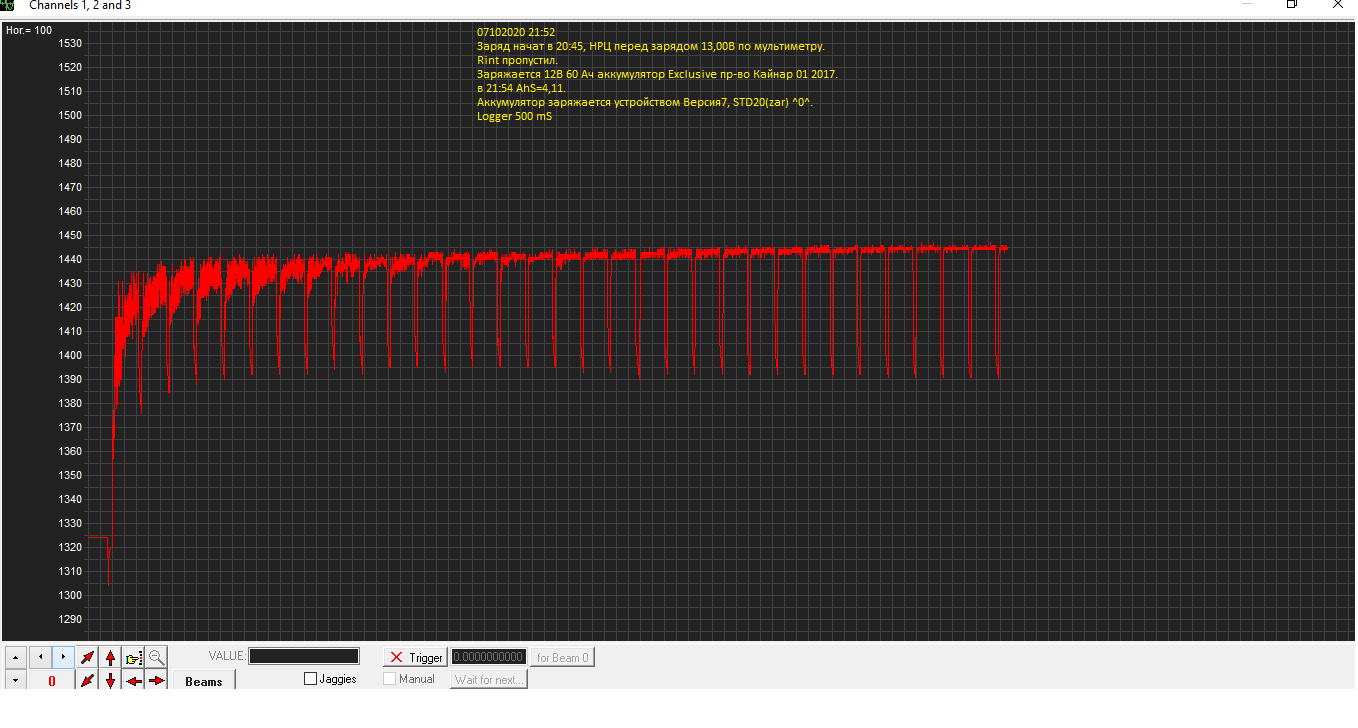Click the red diagonal up-right arrow icon
The image size is (1358, 728).
click(87, 657)
